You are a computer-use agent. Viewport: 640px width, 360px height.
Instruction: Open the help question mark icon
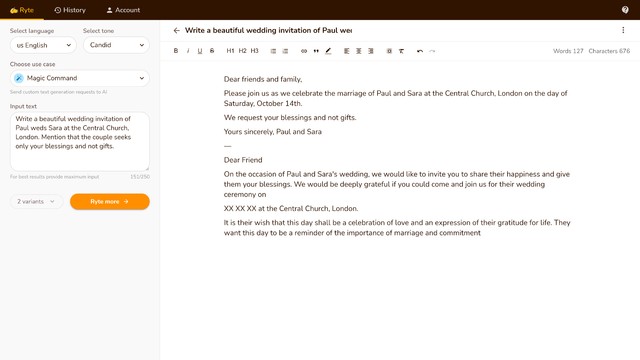[625, 10]
